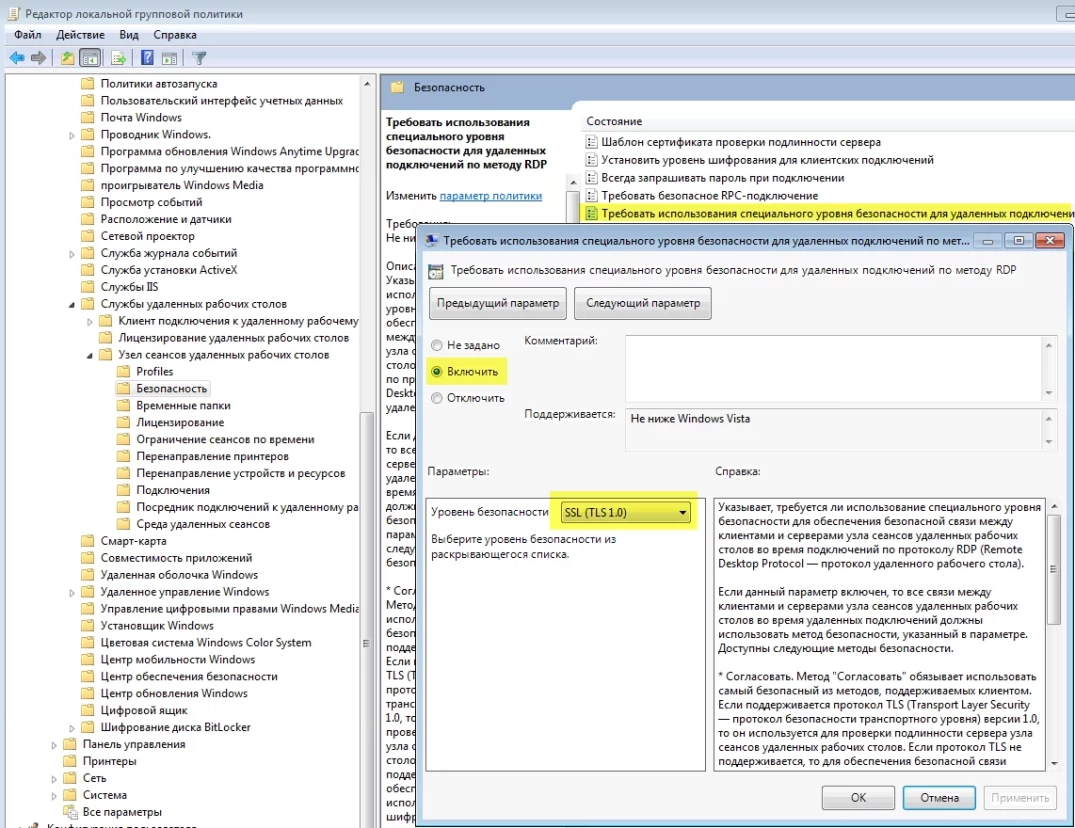
Task: Click the policy icon beside Установить уровень шифрования
Action: tap(592, 160)
